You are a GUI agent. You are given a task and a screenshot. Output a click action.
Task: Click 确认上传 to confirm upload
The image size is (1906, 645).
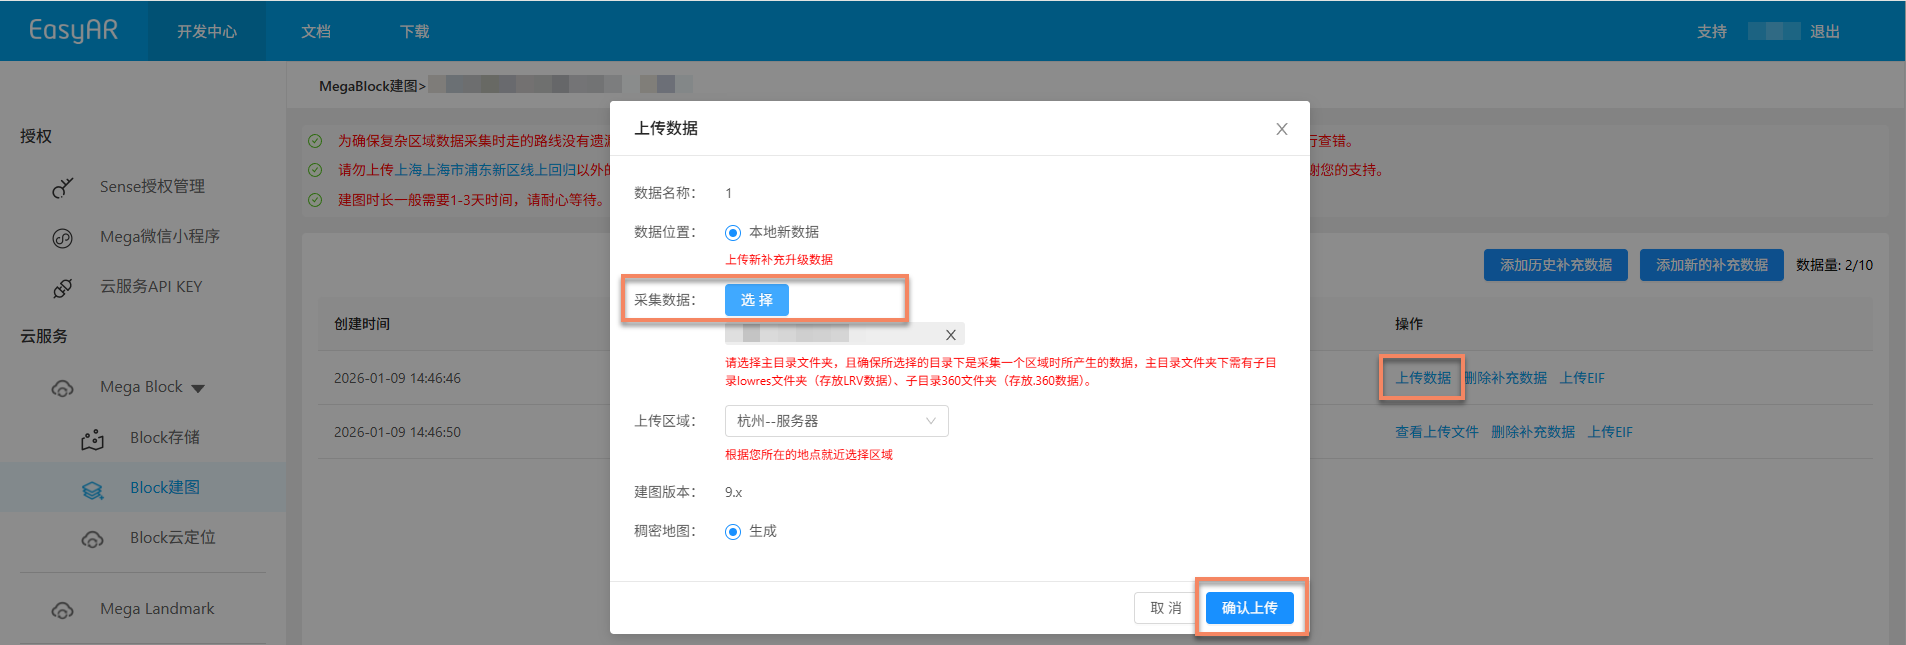(x=1250, y=608)
